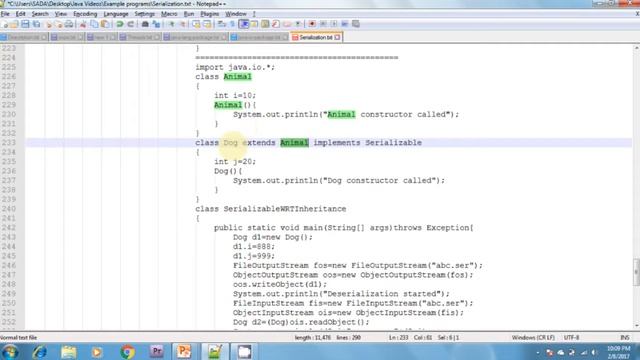This screenshot has height=360, width=640.
Task: Click the Close All toolbar icon
Action: coord(59,24)
